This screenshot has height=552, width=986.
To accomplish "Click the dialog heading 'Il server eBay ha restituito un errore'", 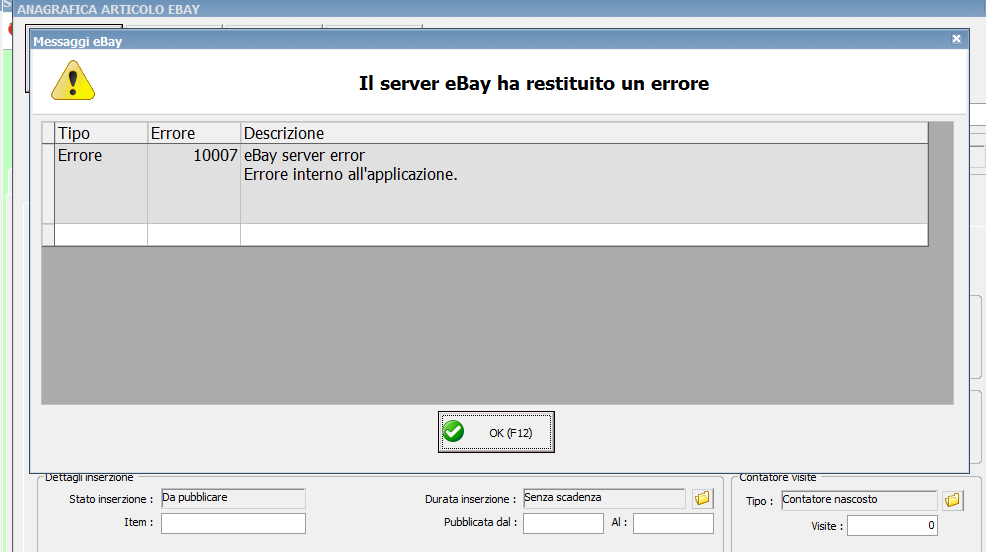I will point(534,83).
